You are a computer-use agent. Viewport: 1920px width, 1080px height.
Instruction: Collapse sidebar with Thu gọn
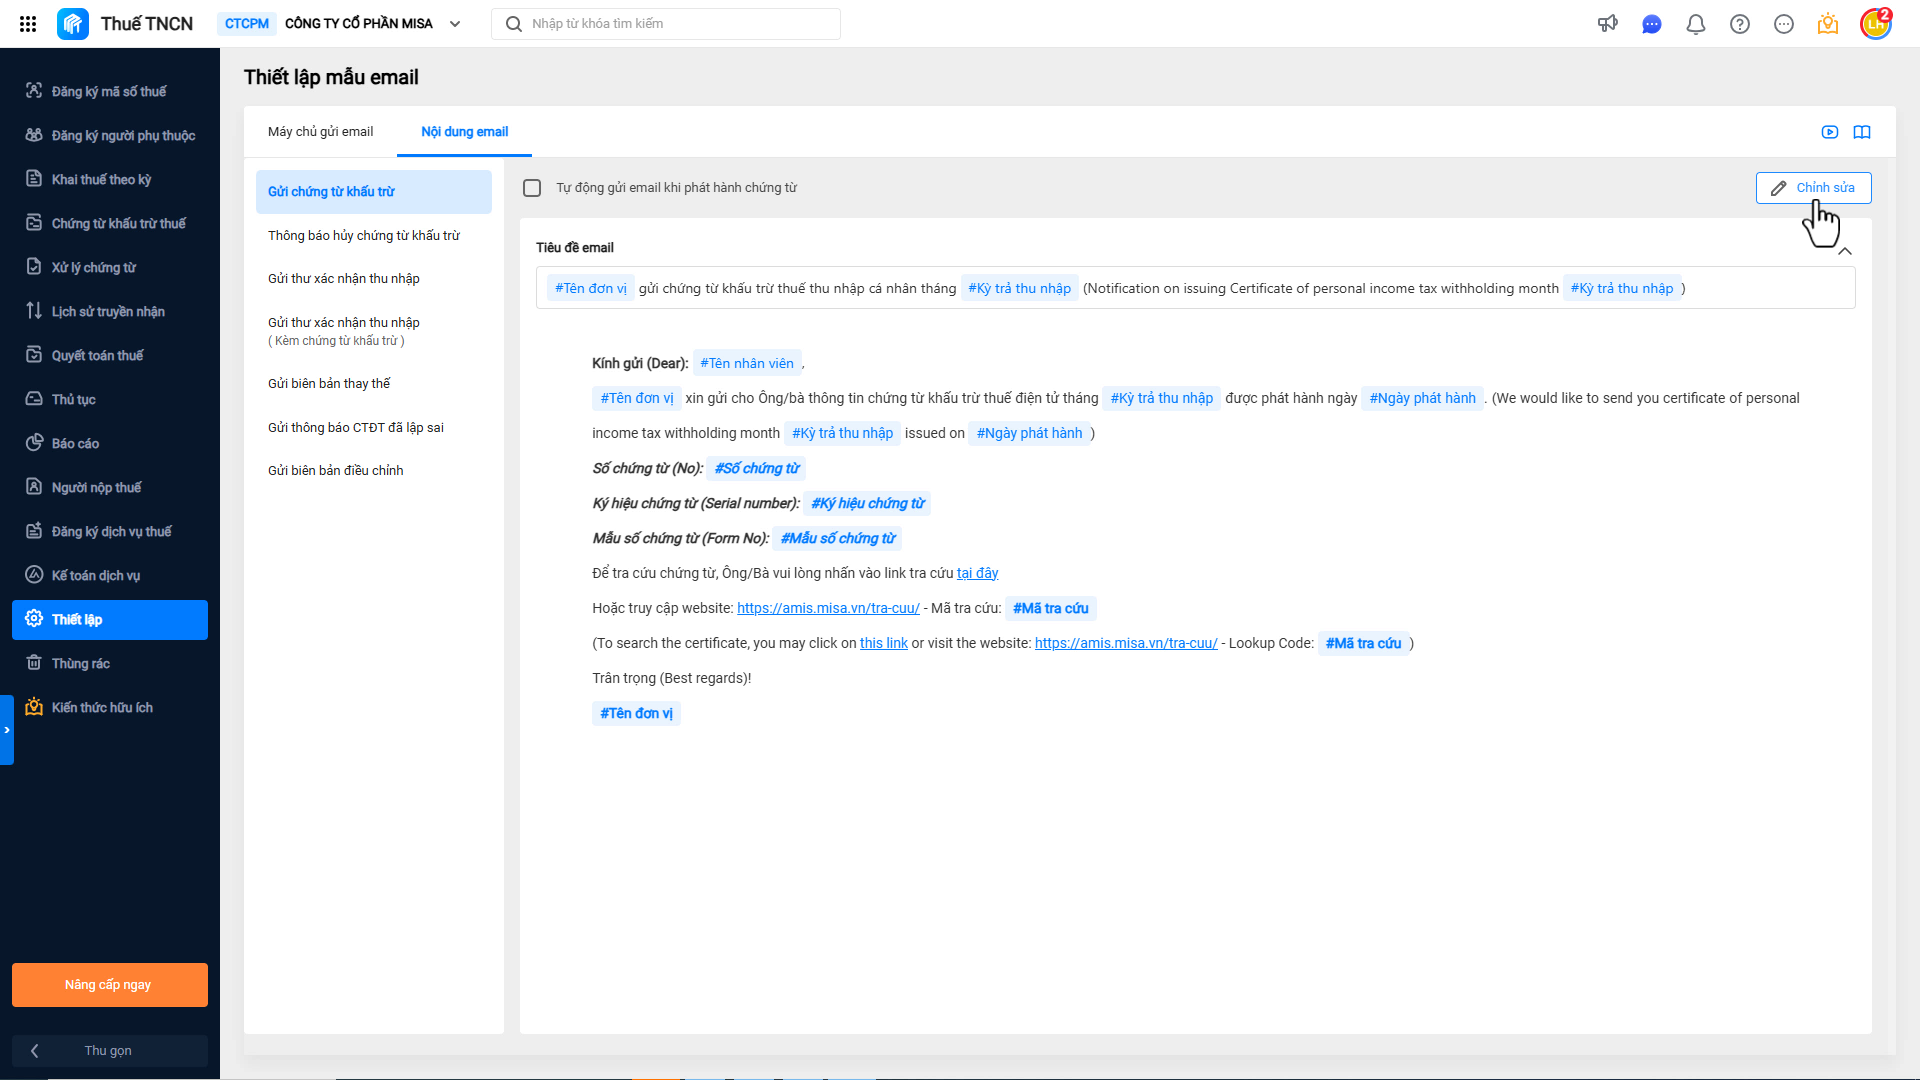click(110, 1051)
